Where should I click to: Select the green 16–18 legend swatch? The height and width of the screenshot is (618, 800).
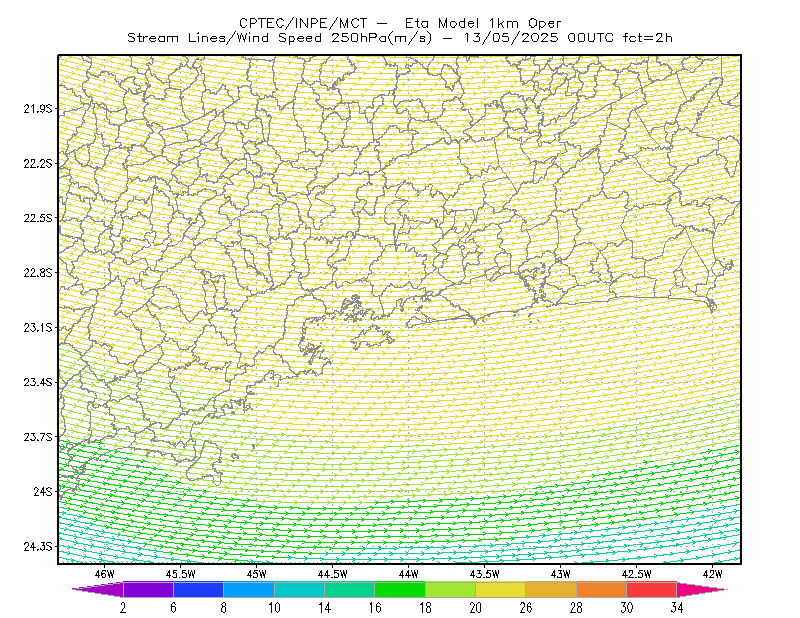(400, 589)
